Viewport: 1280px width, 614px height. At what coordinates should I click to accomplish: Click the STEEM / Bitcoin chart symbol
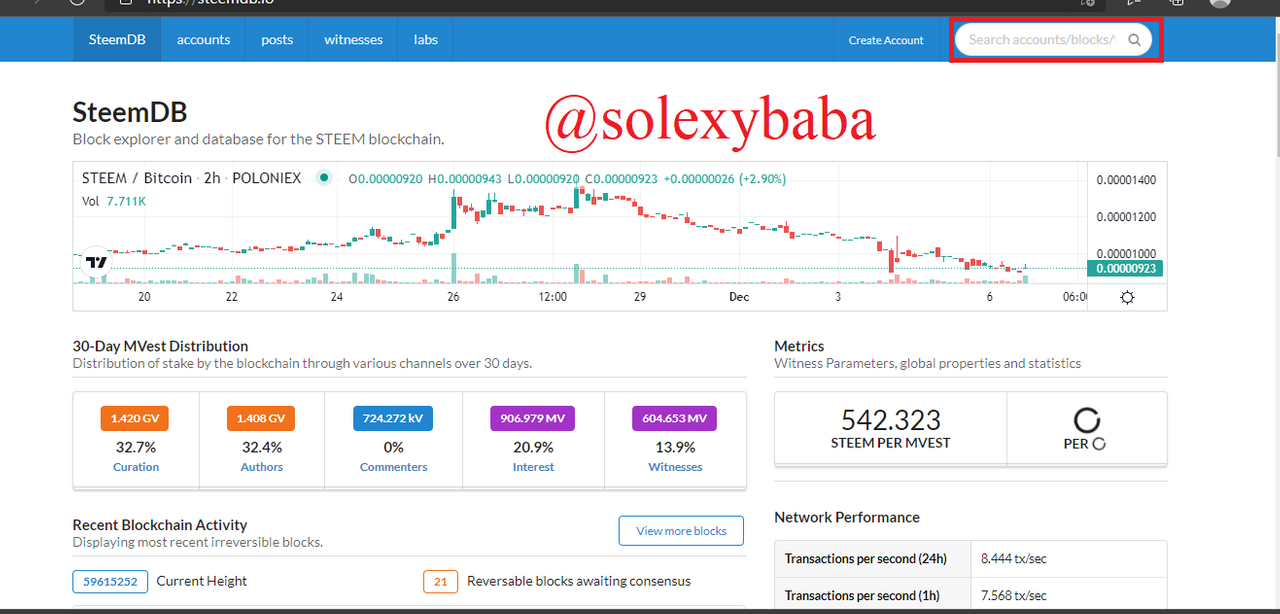tap(136, 178)
